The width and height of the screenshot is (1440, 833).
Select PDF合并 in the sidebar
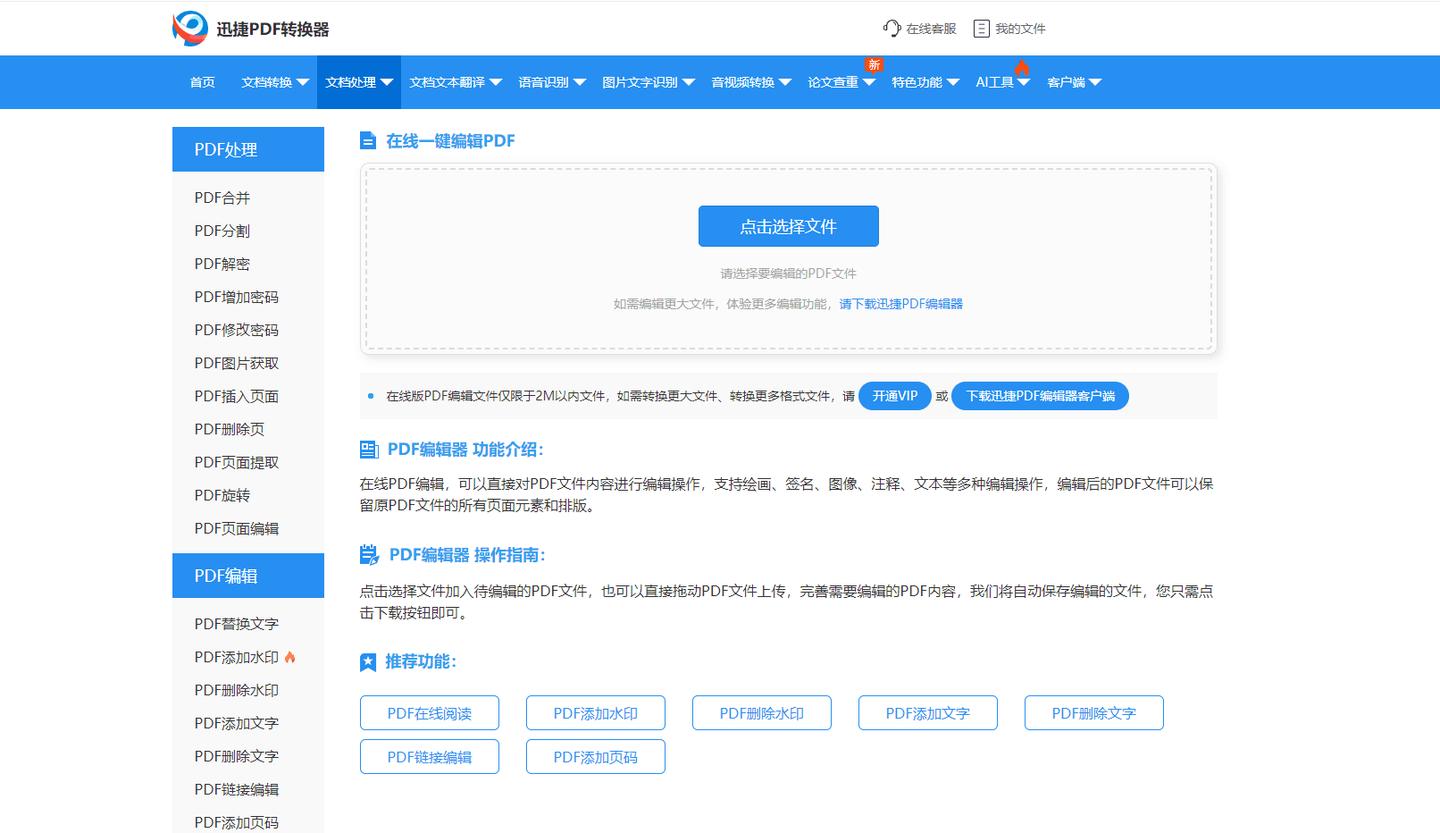pos(222,198)
